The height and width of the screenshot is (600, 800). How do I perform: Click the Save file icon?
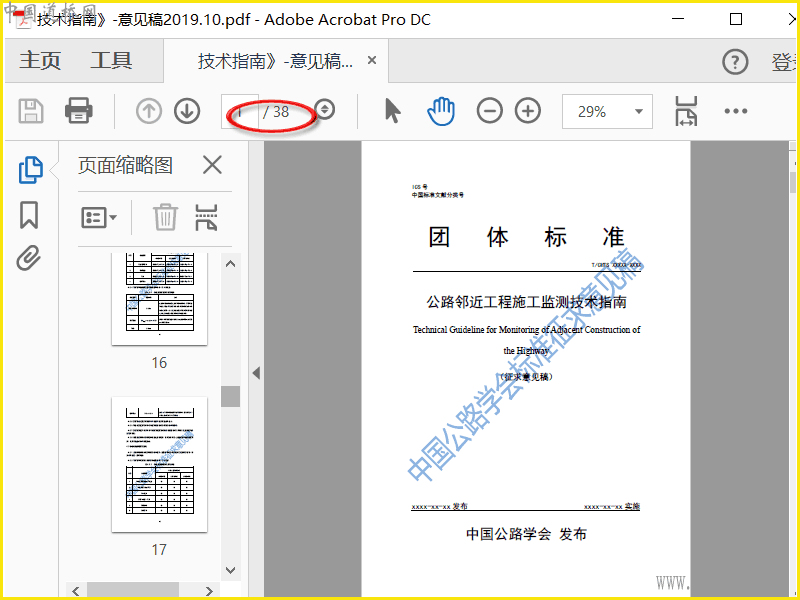tap(31, 111)
